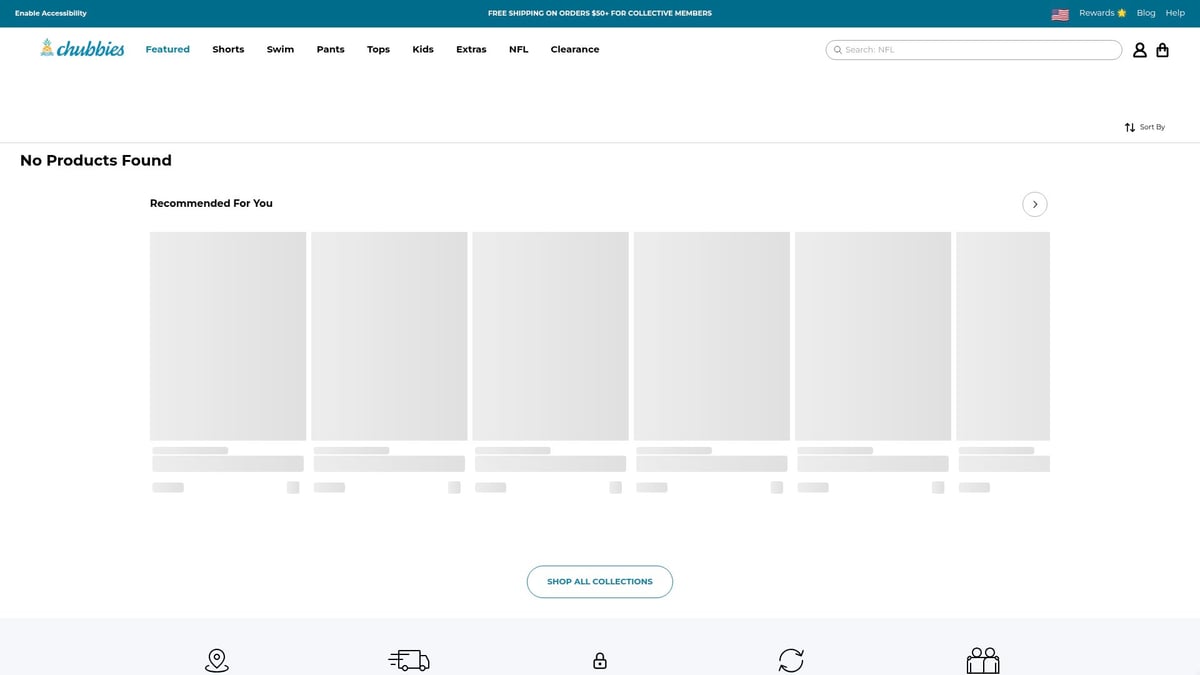The height and width of the screenshot is (675, 1200).
Task: Click the padlock secure icon
Action: [x=600, y=660]
